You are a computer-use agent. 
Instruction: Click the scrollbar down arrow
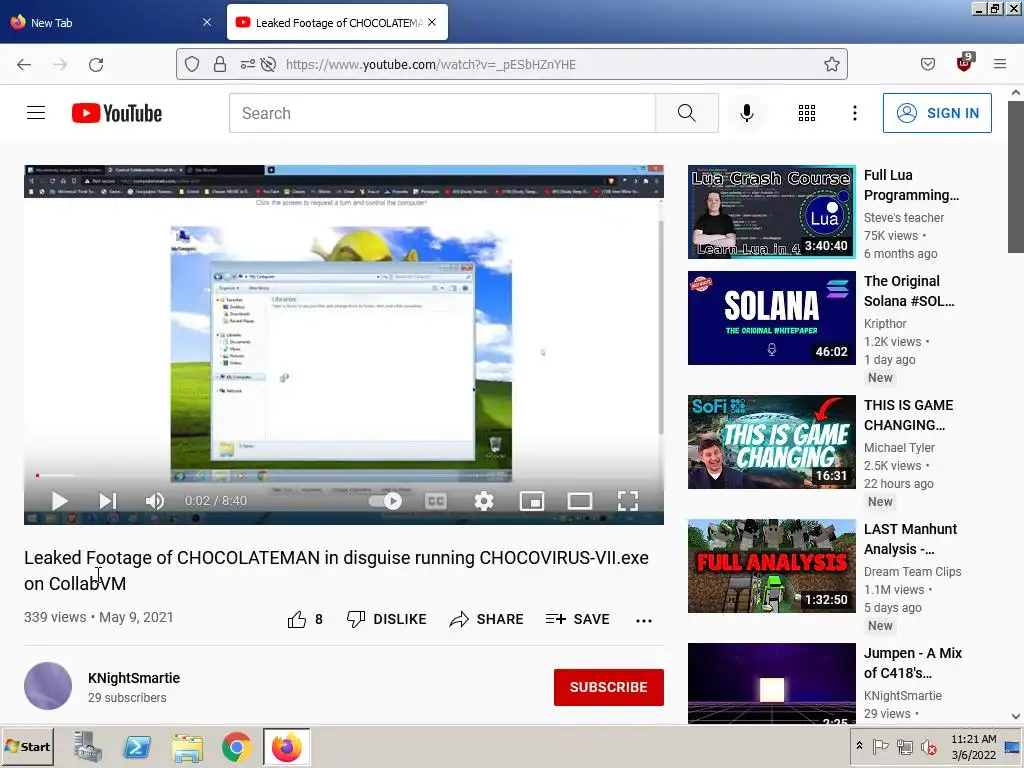click(x=1016, y=716)
